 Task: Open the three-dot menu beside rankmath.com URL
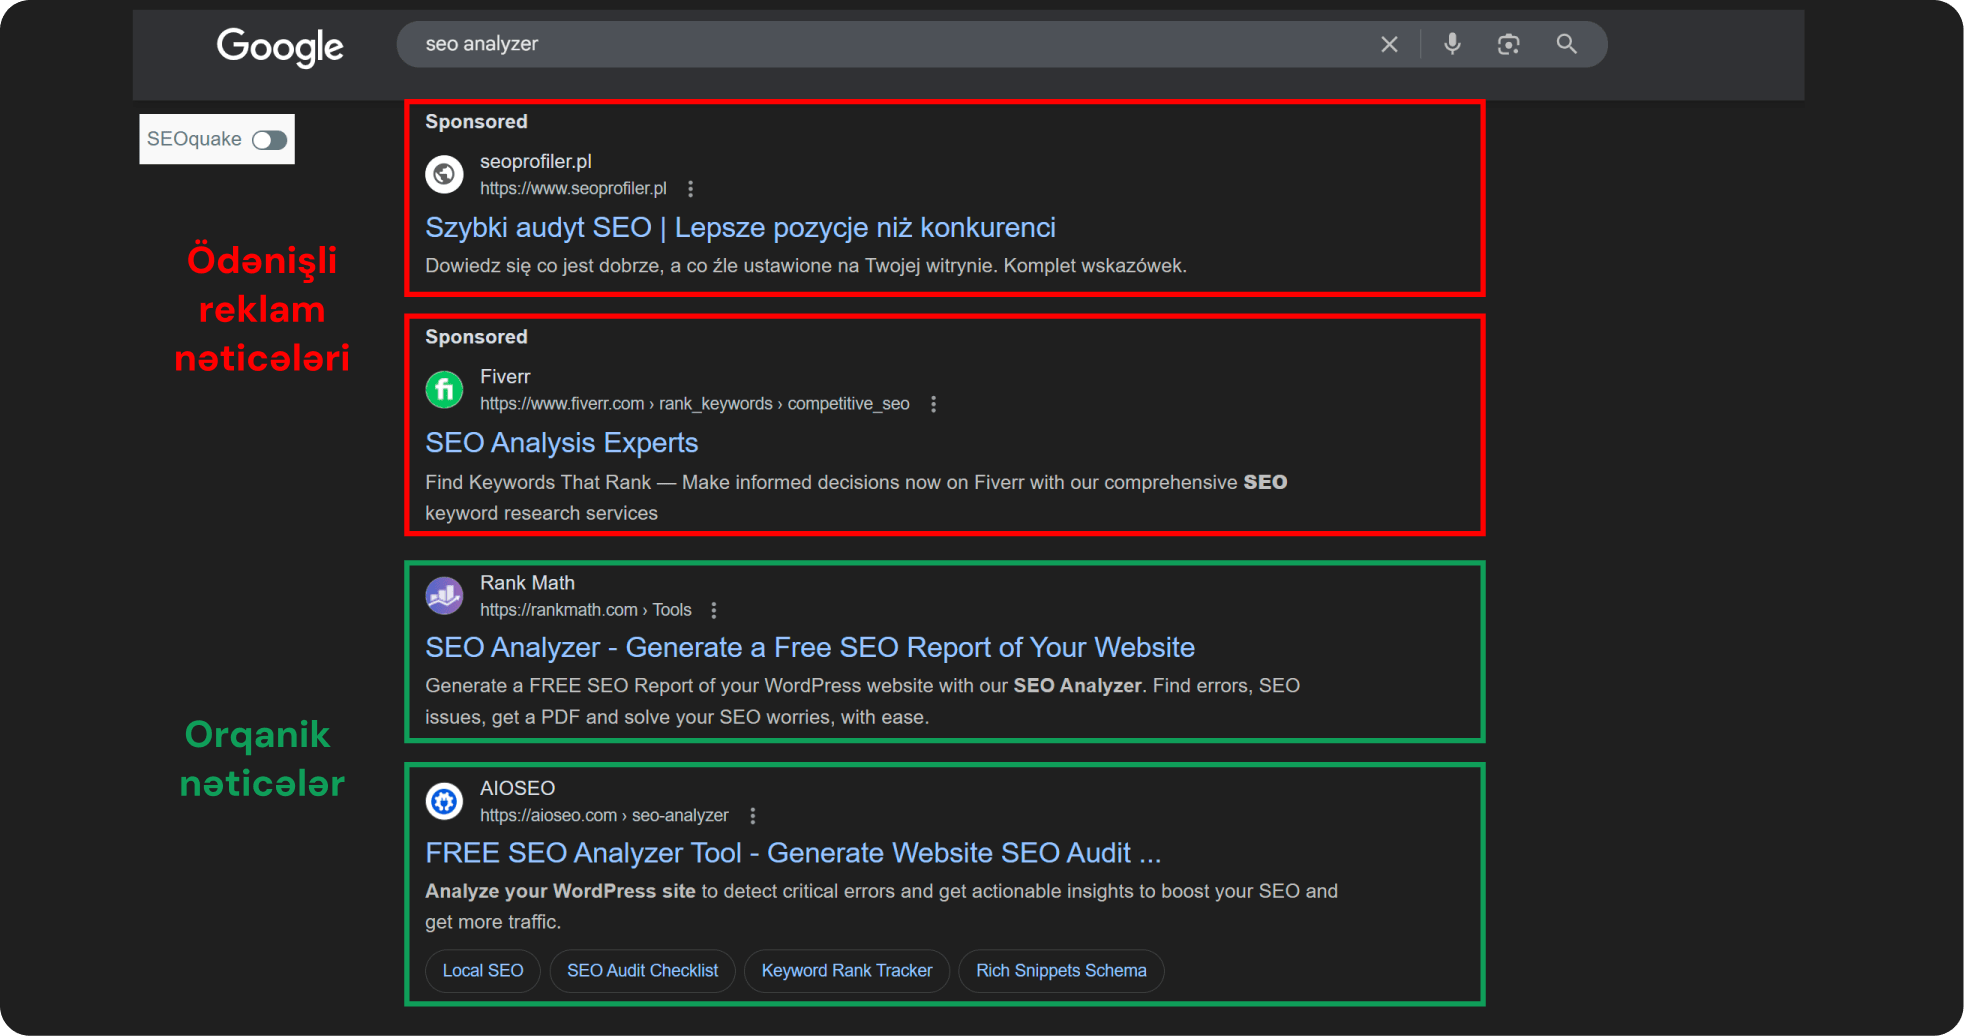713,610
